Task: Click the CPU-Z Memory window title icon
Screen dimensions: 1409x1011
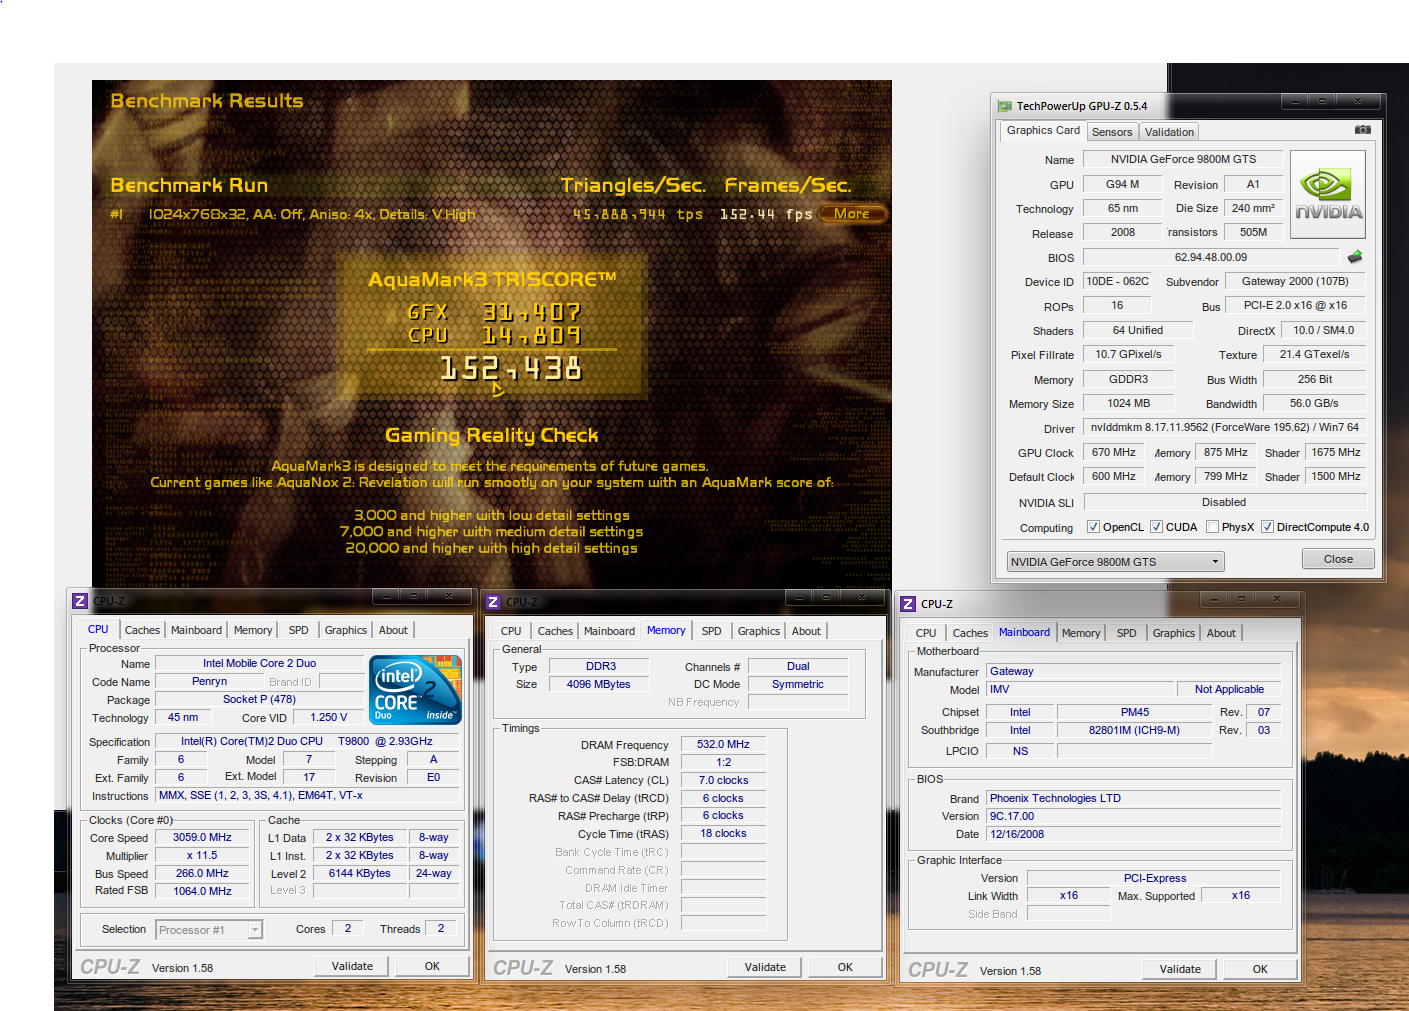Action: (x=493, y=602)
